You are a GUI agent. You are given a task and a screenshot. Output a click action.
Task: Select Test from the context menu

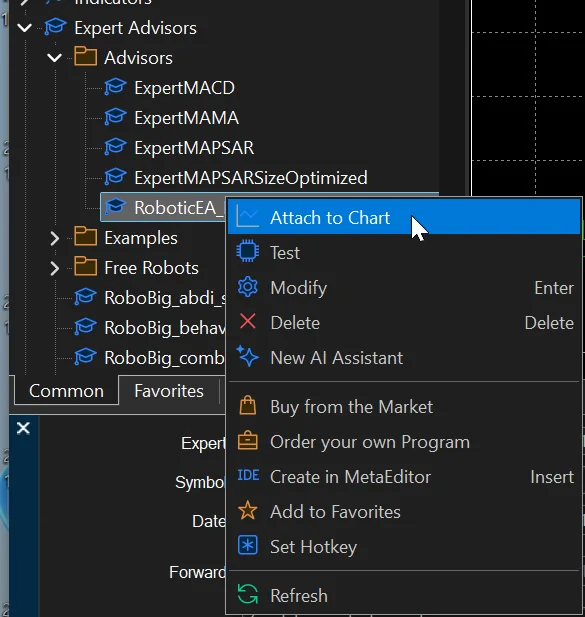point(404,253)
